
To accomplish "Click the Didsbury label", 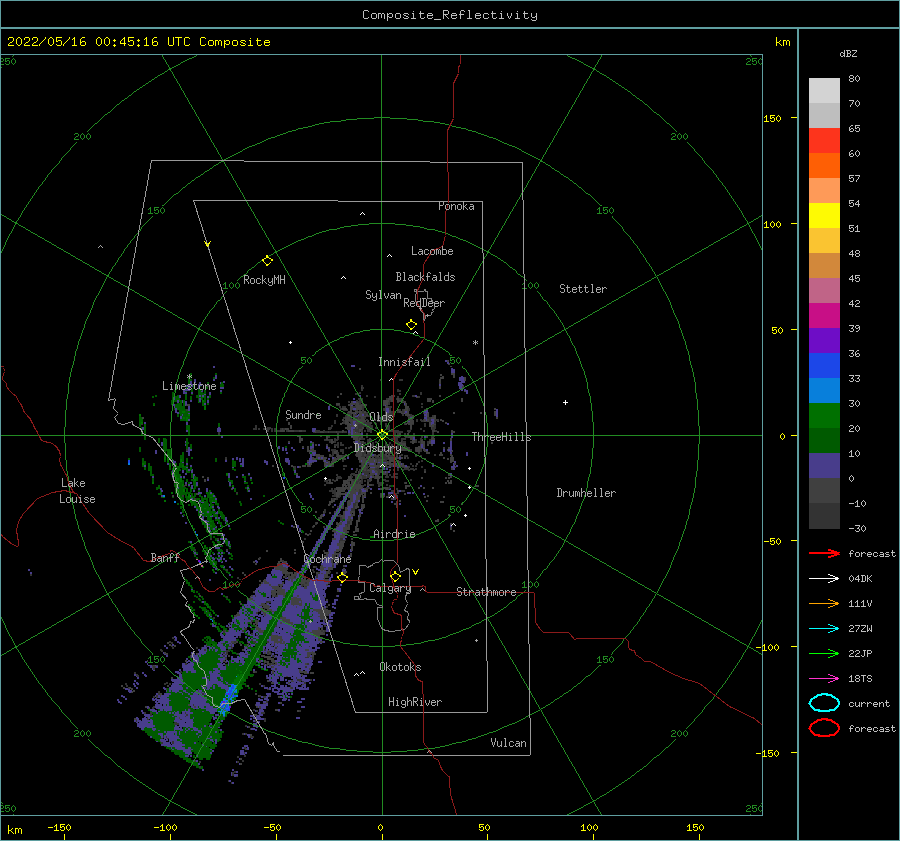I will [x=377, y=448].
